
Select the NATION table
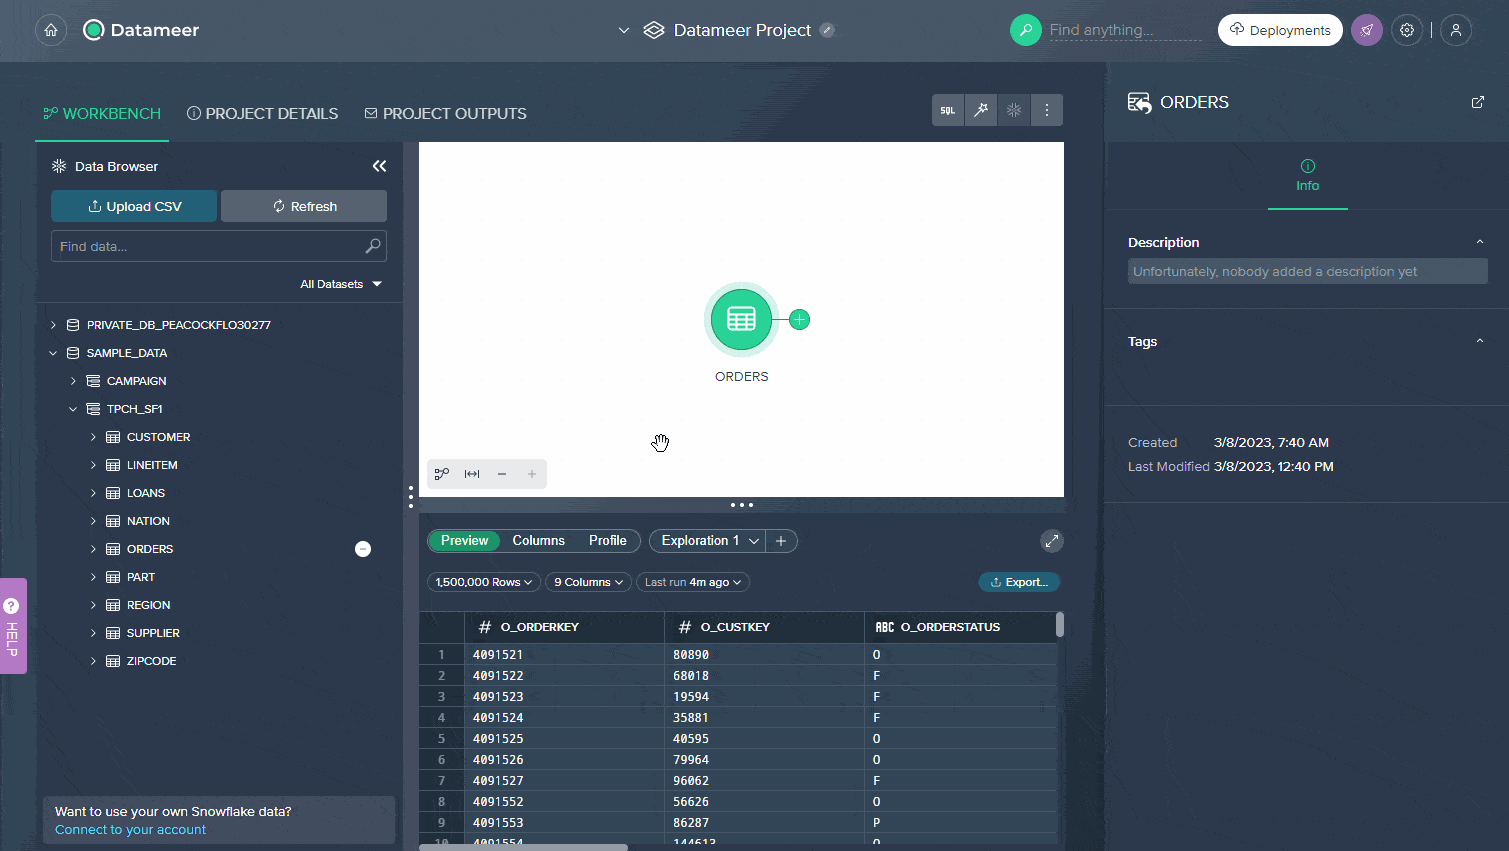coord(148,521)
